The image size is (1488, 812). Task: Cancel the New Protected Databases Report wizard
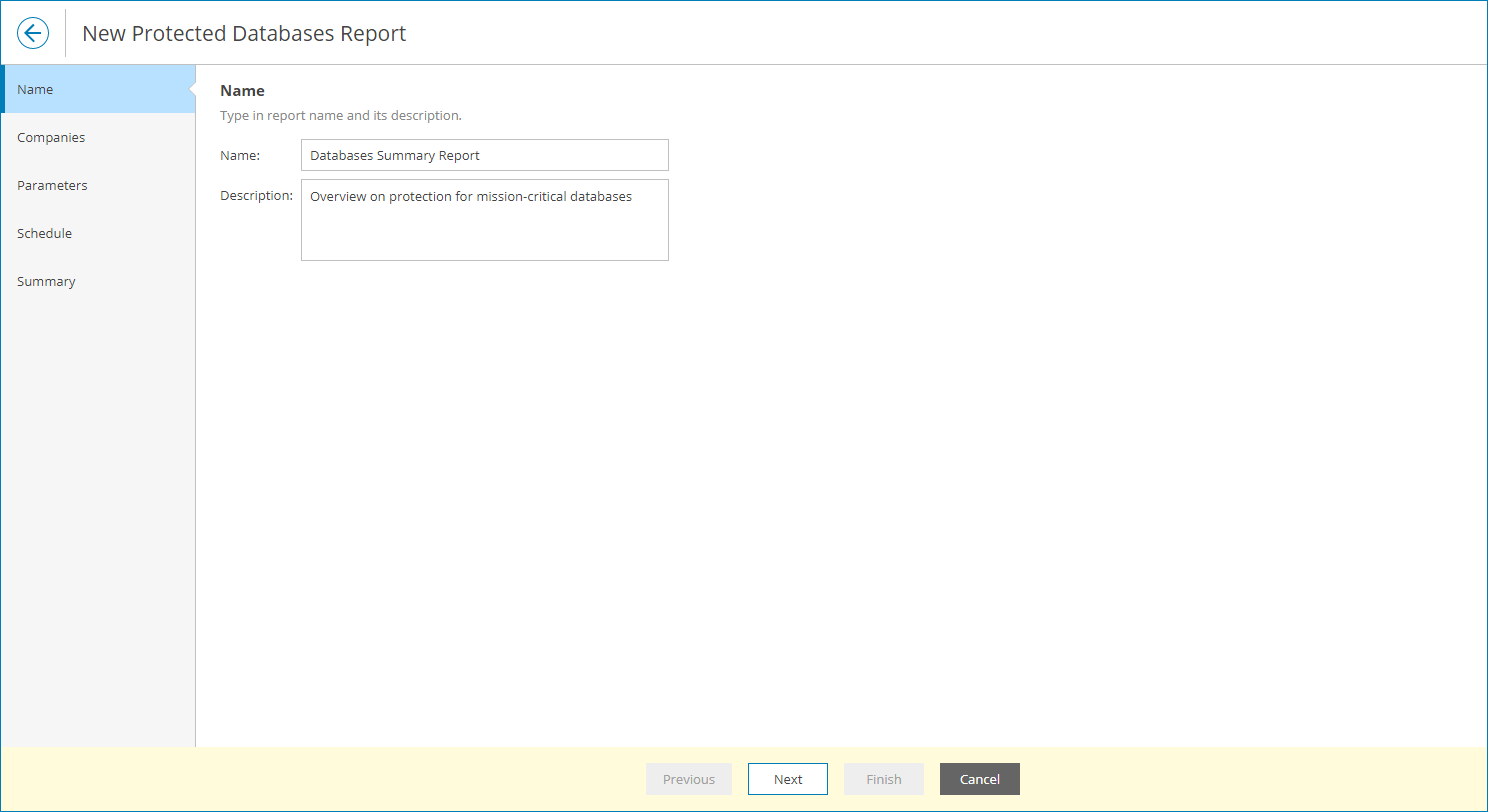click(979, 778)
